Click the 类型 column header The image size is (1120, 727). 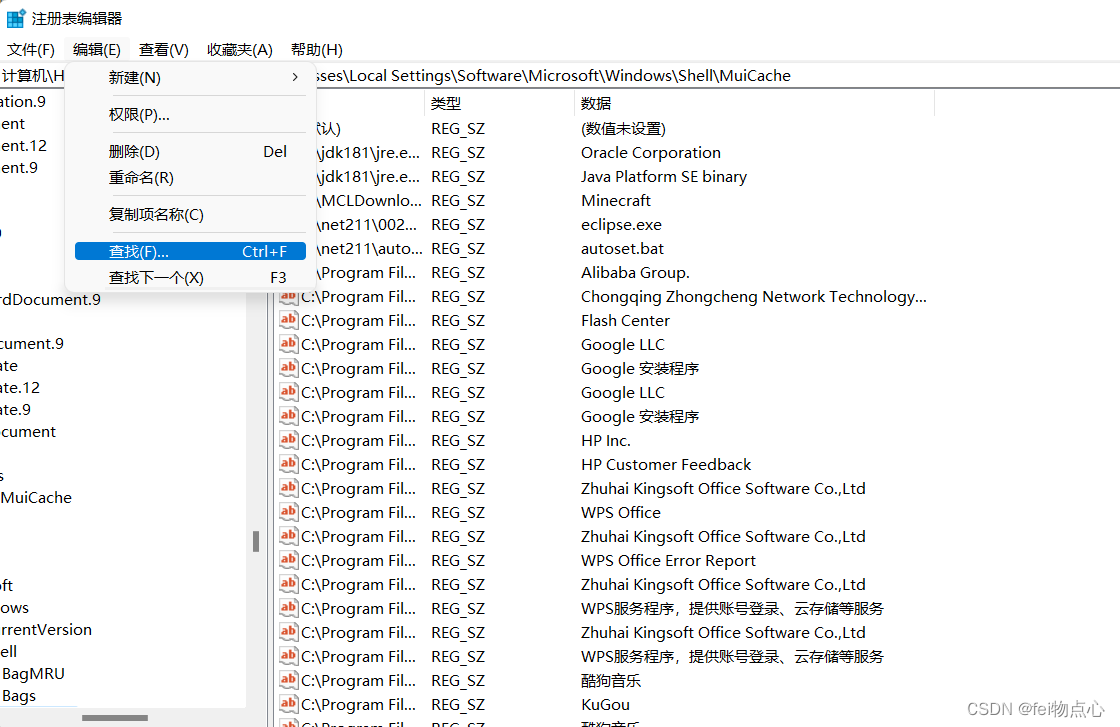[x=499, y=104]
